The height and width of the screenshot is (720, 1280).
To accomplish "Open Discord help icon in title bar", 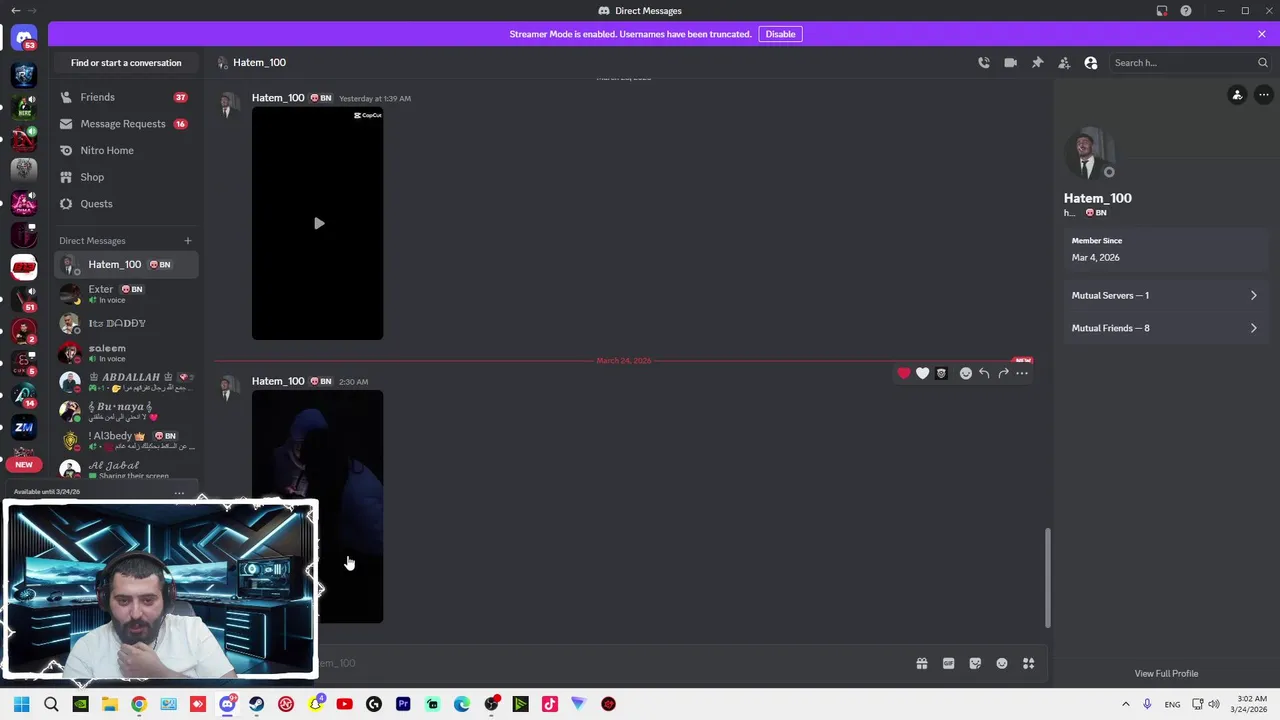I will 1186,11.
